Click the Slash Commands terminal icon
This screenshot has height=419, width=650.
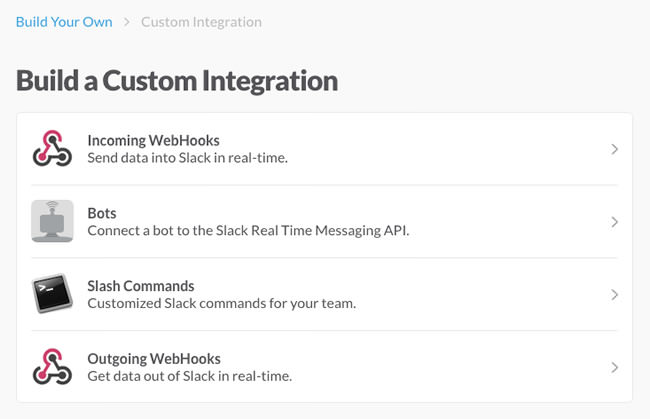[x=52, y=294]
